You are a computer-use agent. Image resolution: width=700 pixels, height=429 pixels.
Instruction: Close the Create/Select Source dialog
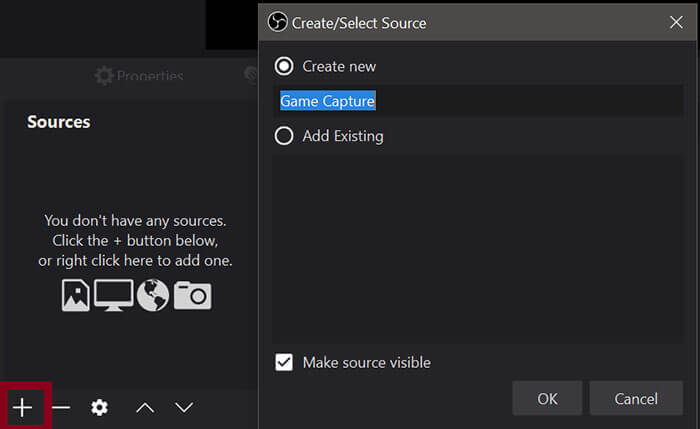coord(676,20)
